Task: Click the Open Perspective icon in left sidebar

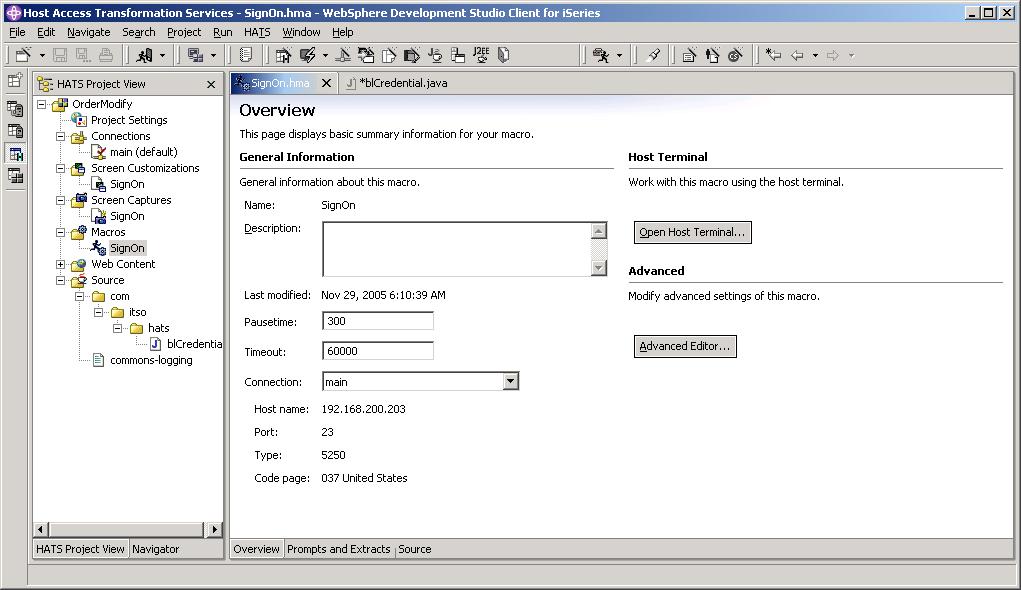Action: point(15,80)
